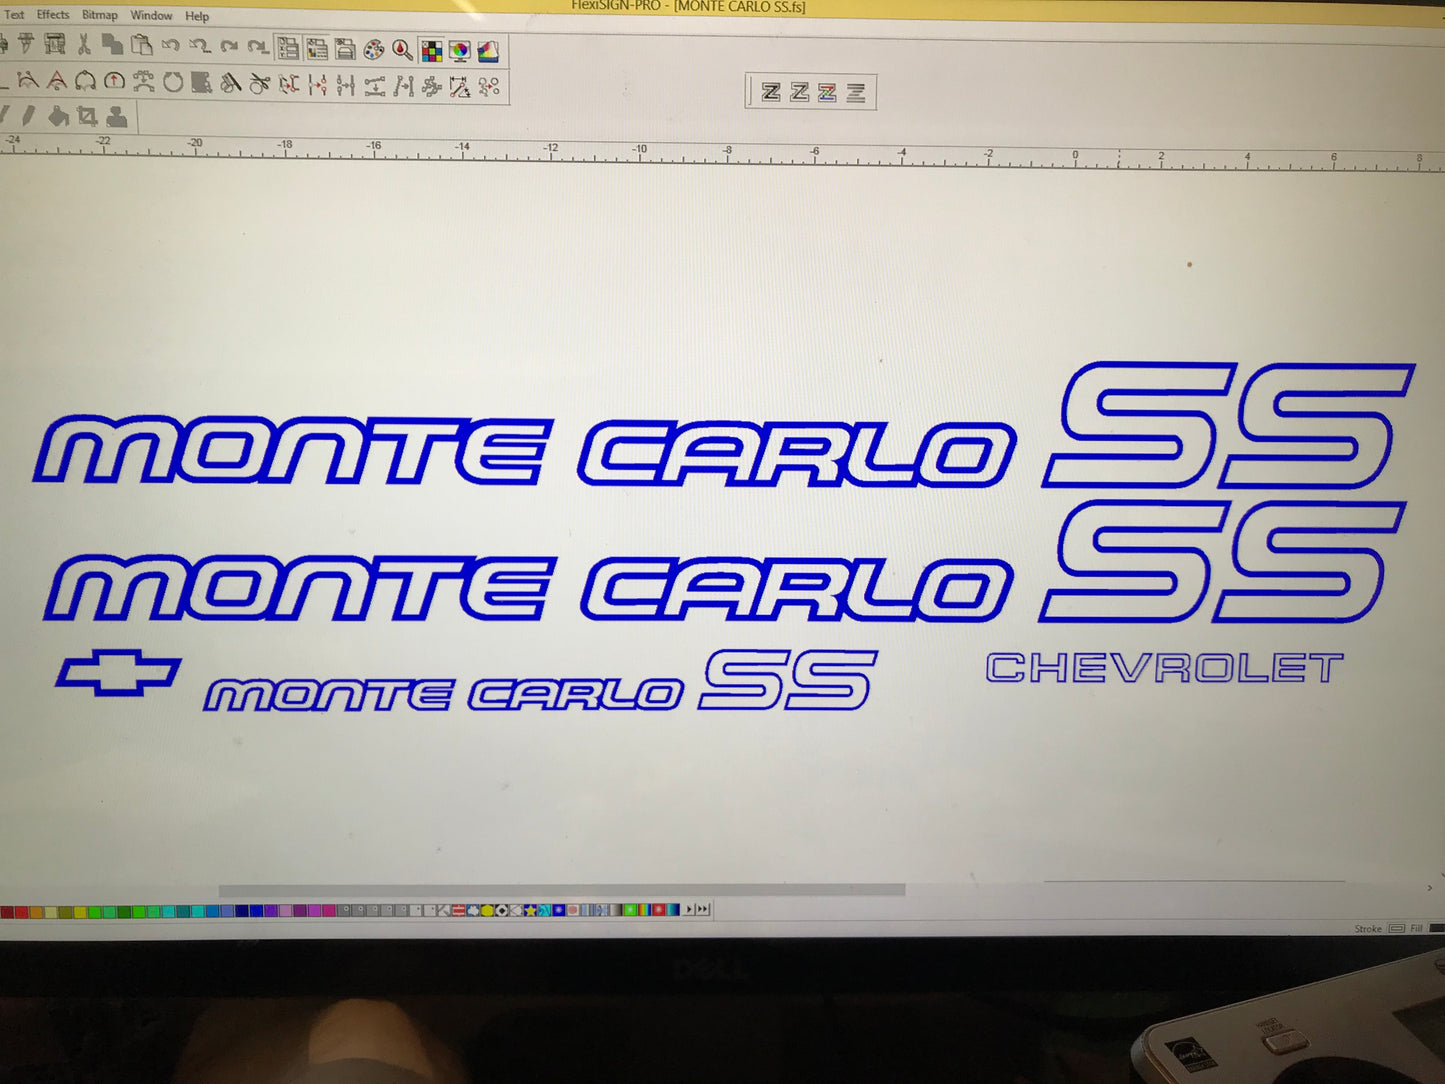Open the Window menu
Screen dimensions: 1445x1084
[151, 16]
